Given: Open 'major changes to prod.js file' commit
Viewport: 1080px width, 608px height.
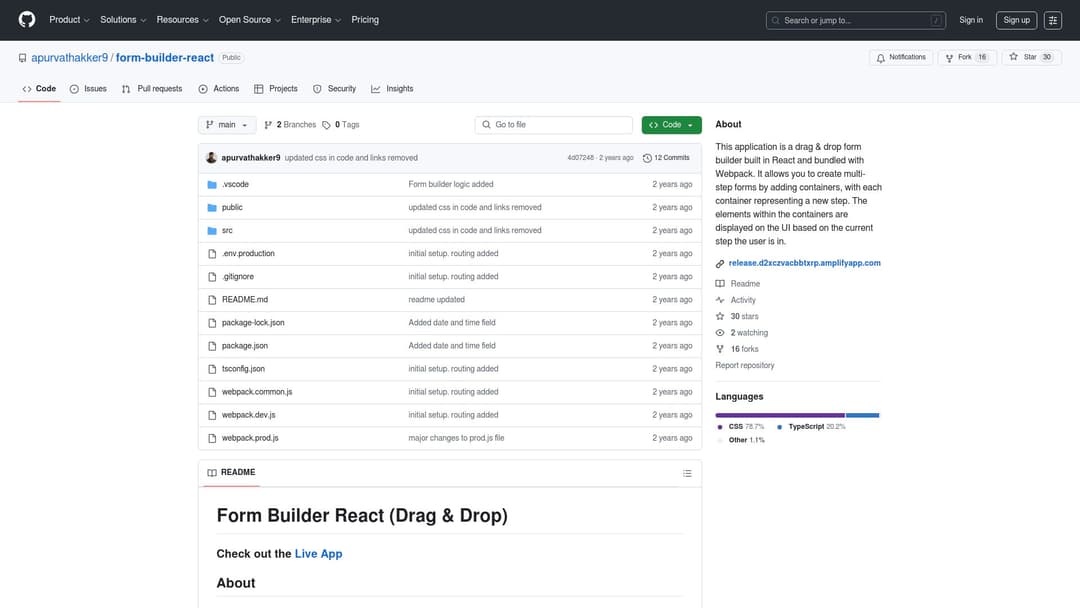Looking at the screenshot, I should 456,438.
